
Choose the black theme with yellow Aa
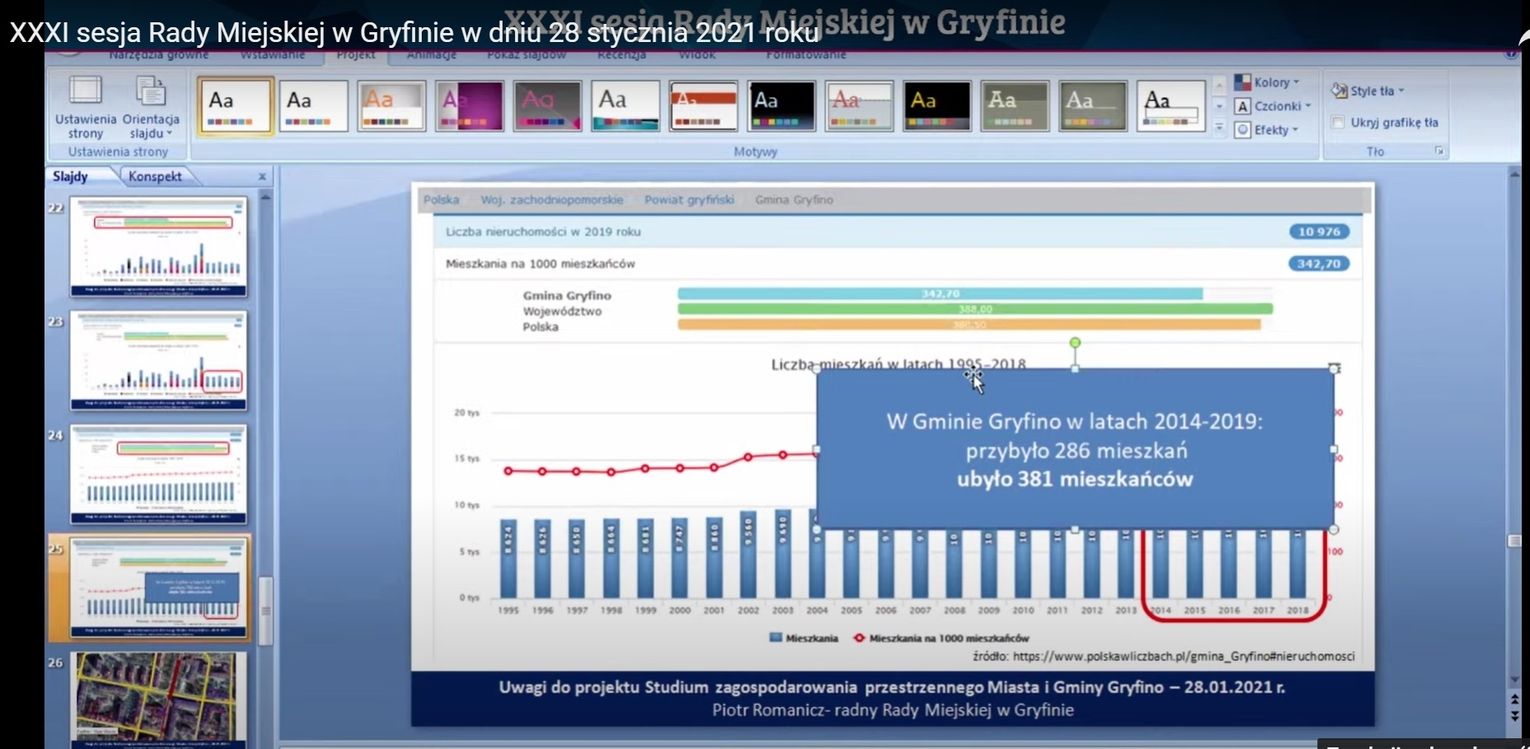coord(936,105)
